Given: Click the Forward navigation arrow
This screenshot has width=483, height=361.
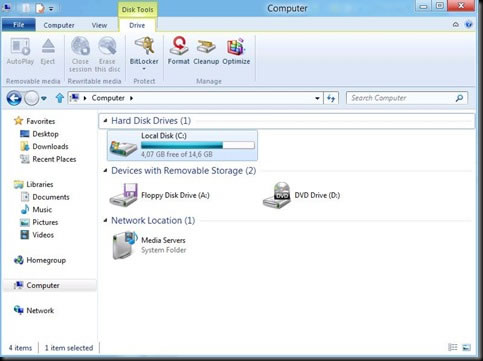Looking at the screenshot, I should coord(32,98).
